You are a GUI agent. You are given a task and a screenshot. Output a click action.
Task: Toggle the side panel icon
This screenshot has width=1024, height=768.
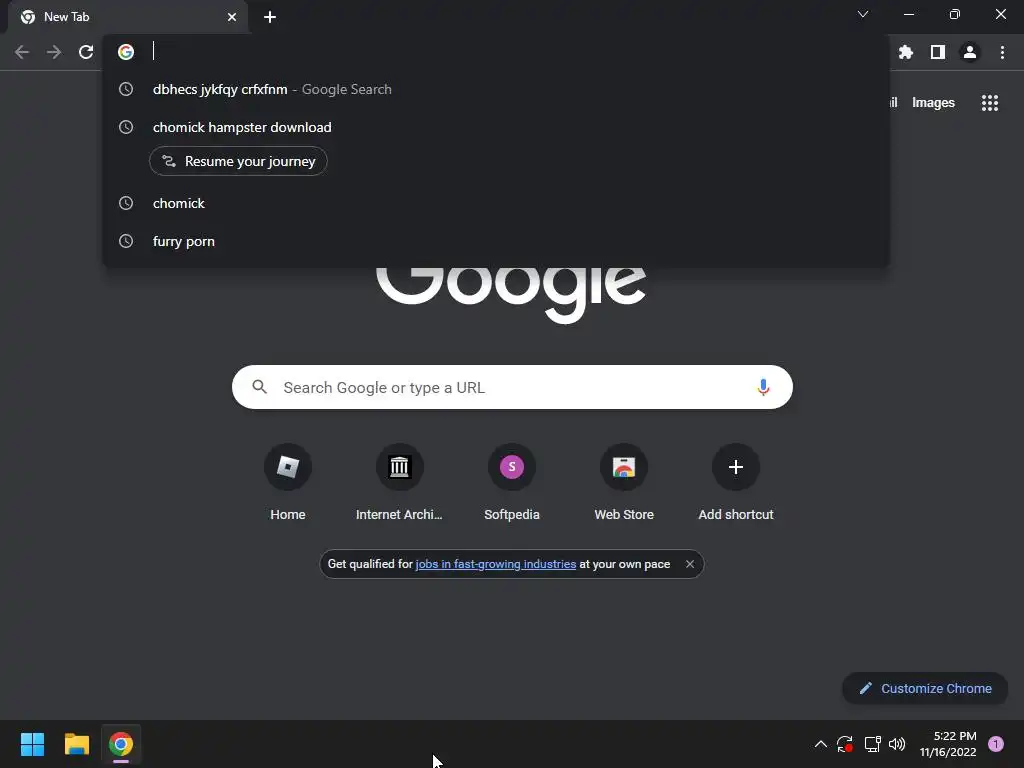(x=938, y=52)
